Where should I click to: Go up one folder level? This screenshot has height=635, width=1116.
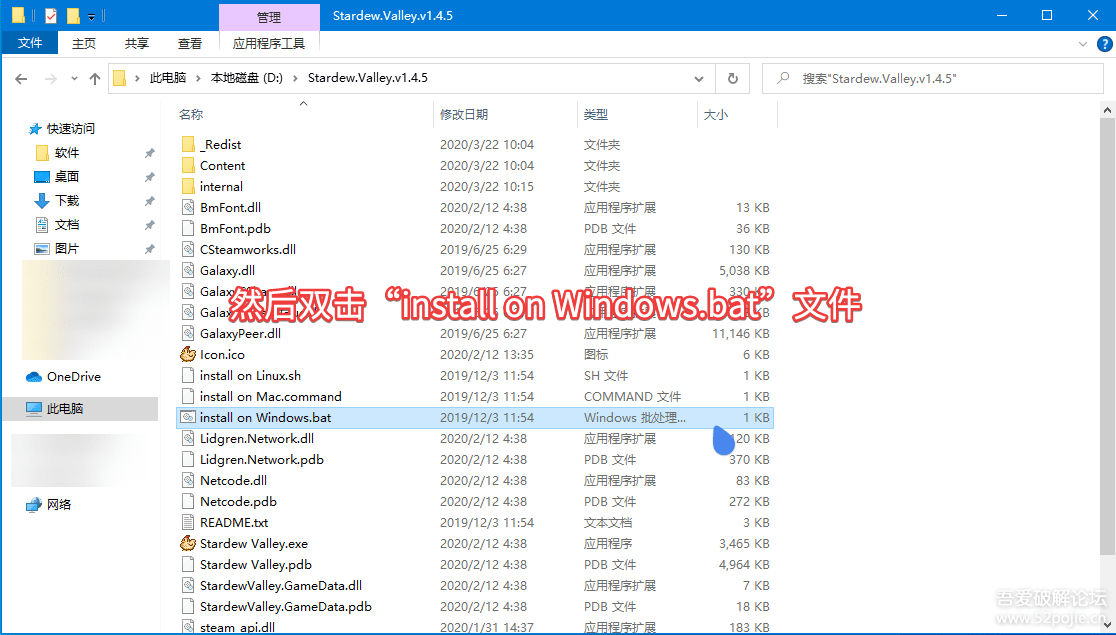point(95,78)
